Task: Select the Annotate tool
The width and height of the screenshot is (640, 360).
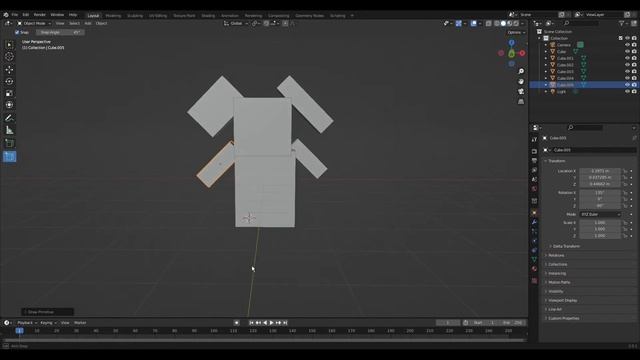Action: [x=9, y=118]
